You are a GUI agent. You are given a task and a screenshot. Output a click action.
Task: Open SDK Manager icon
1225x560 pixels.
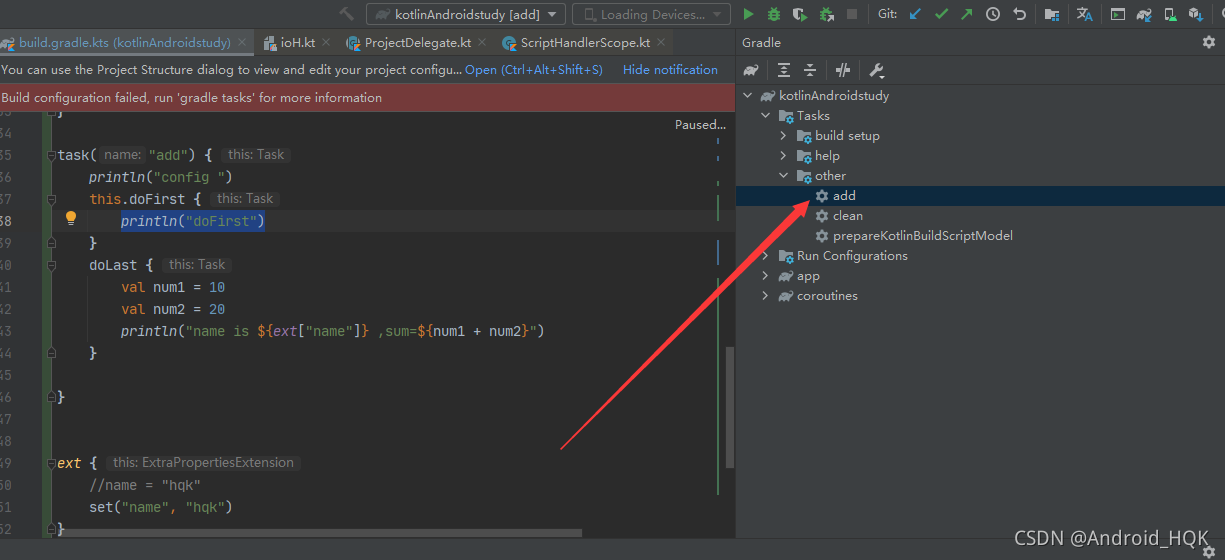pos(1195,14)
